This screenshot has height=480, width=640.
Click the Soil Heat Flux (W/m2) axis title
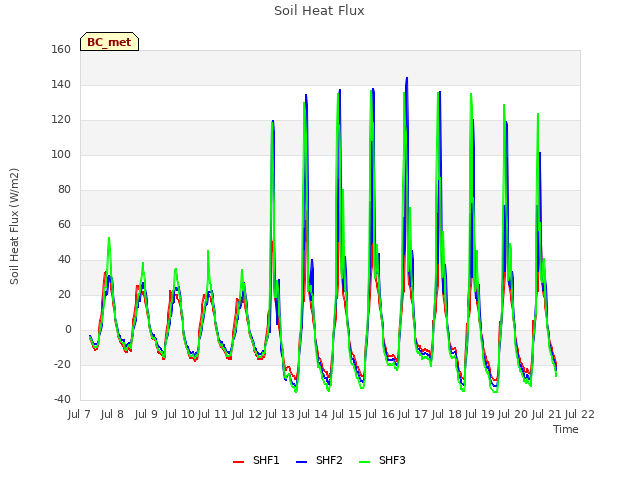pyautogui.click(x=14, y=226)
